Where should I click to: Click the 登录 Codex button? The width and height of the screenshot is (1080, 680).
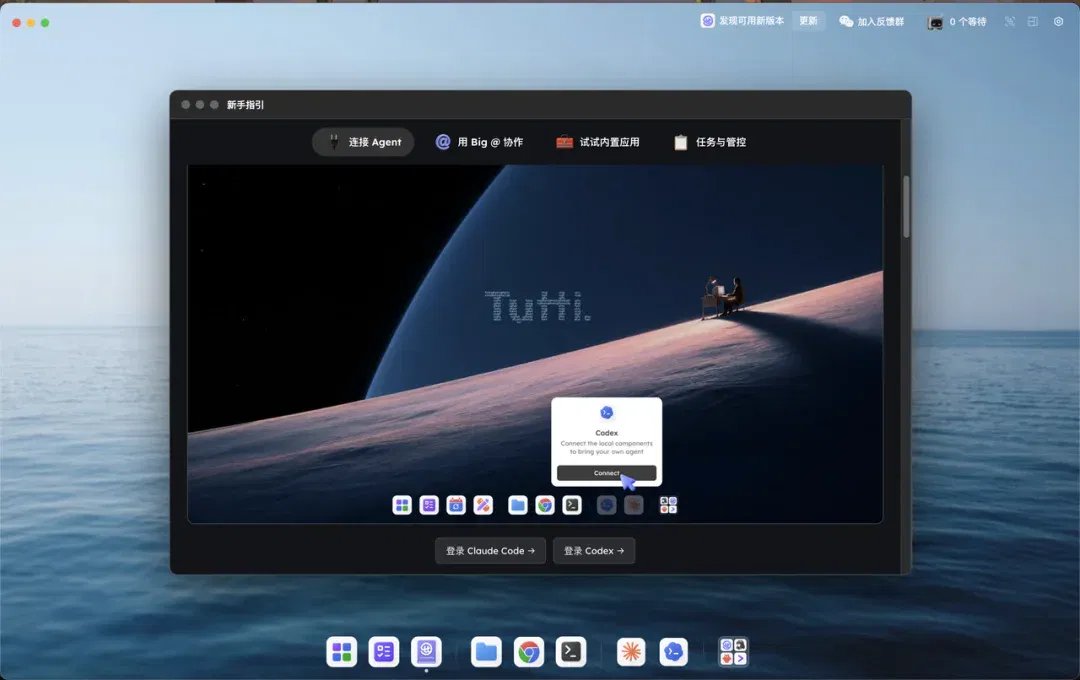(x=594, y=550)
